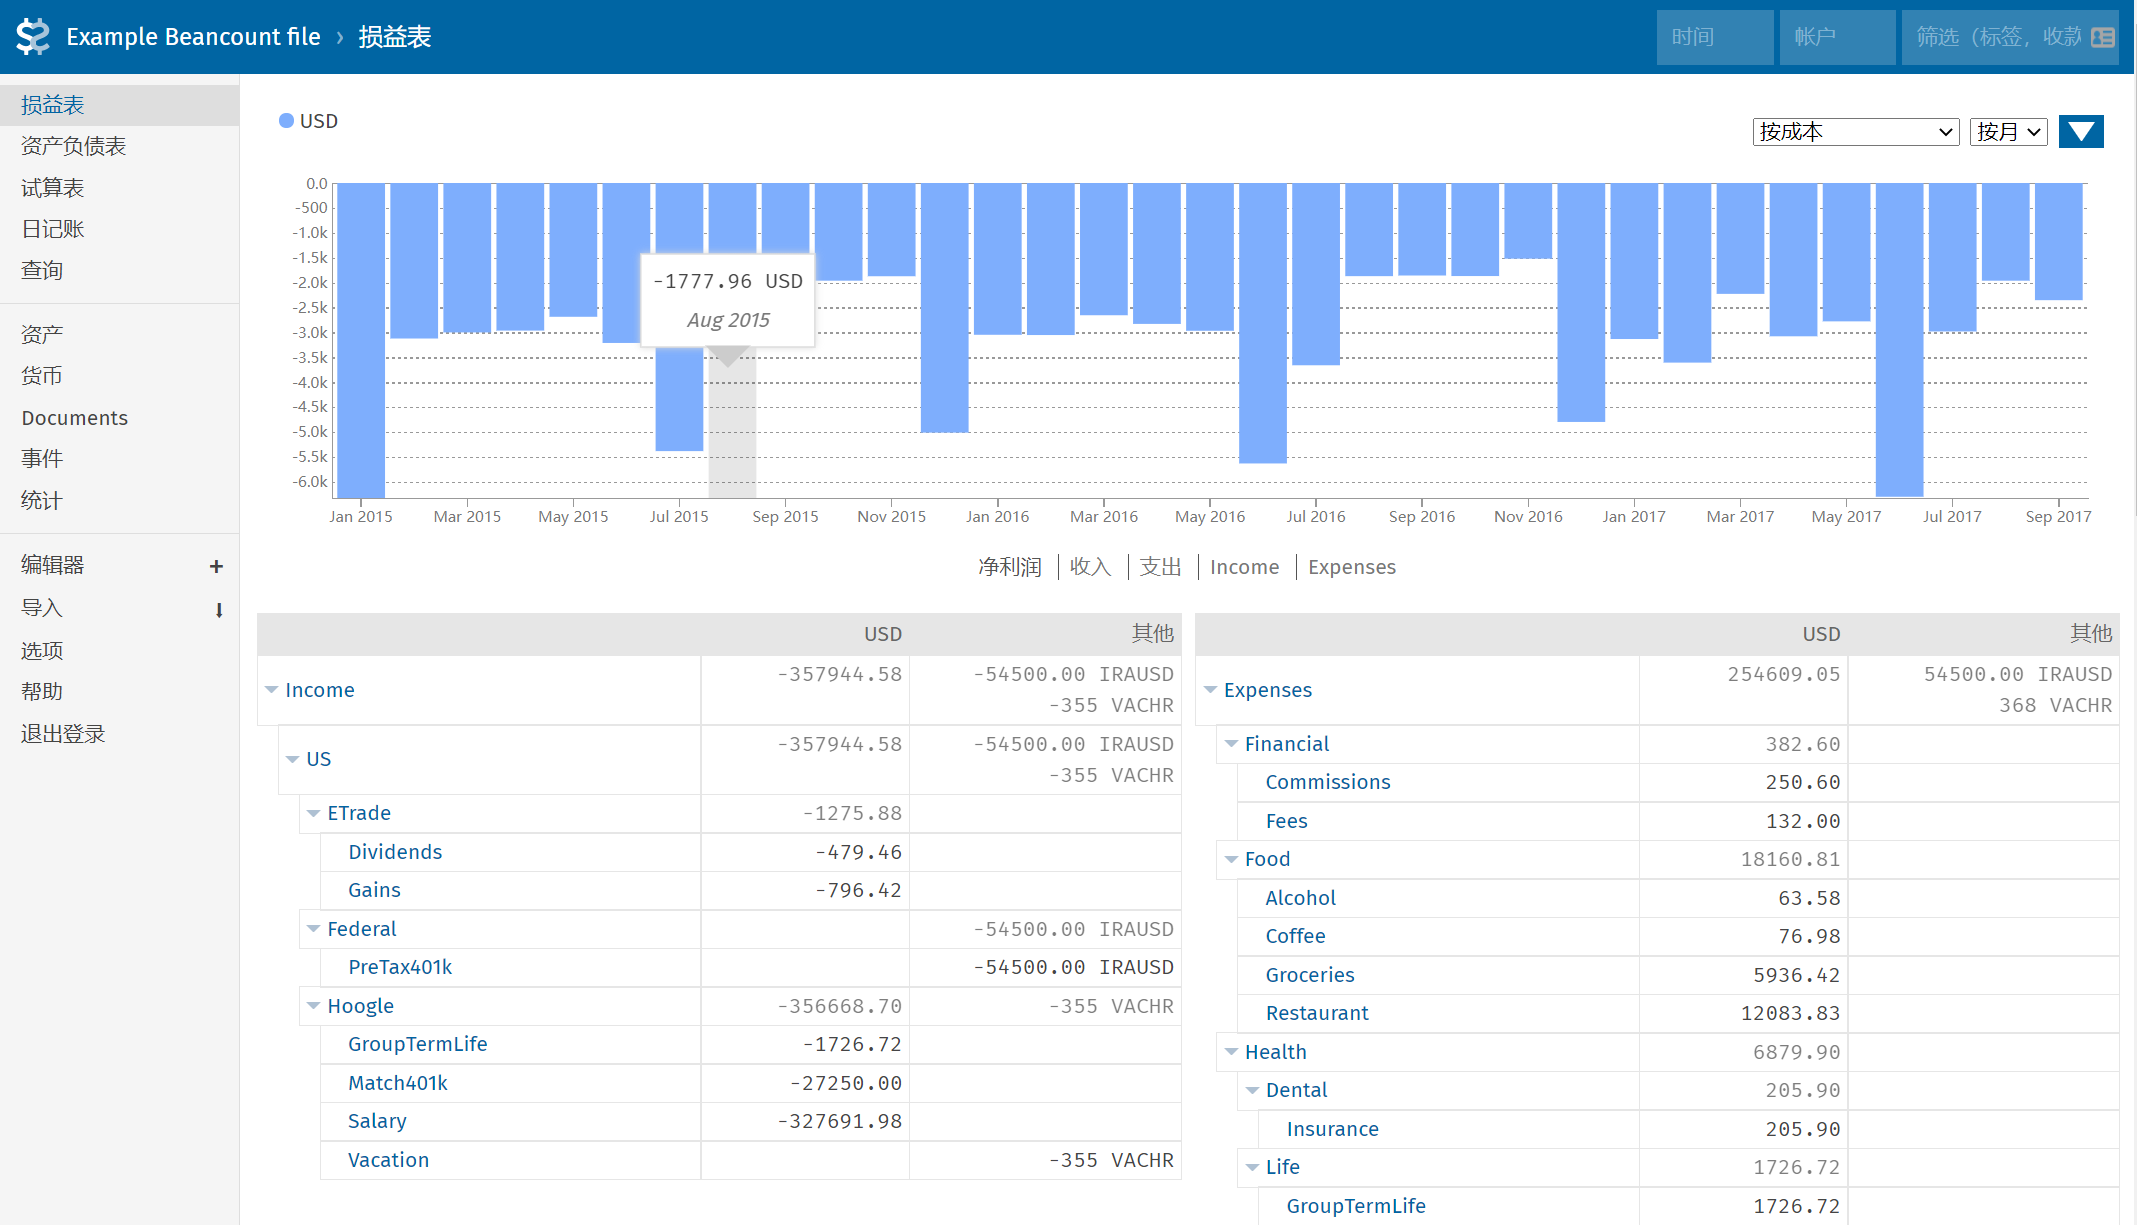Open 查询 in the sidebar
Screen dimensions: 2137x1225
point(119,270)
